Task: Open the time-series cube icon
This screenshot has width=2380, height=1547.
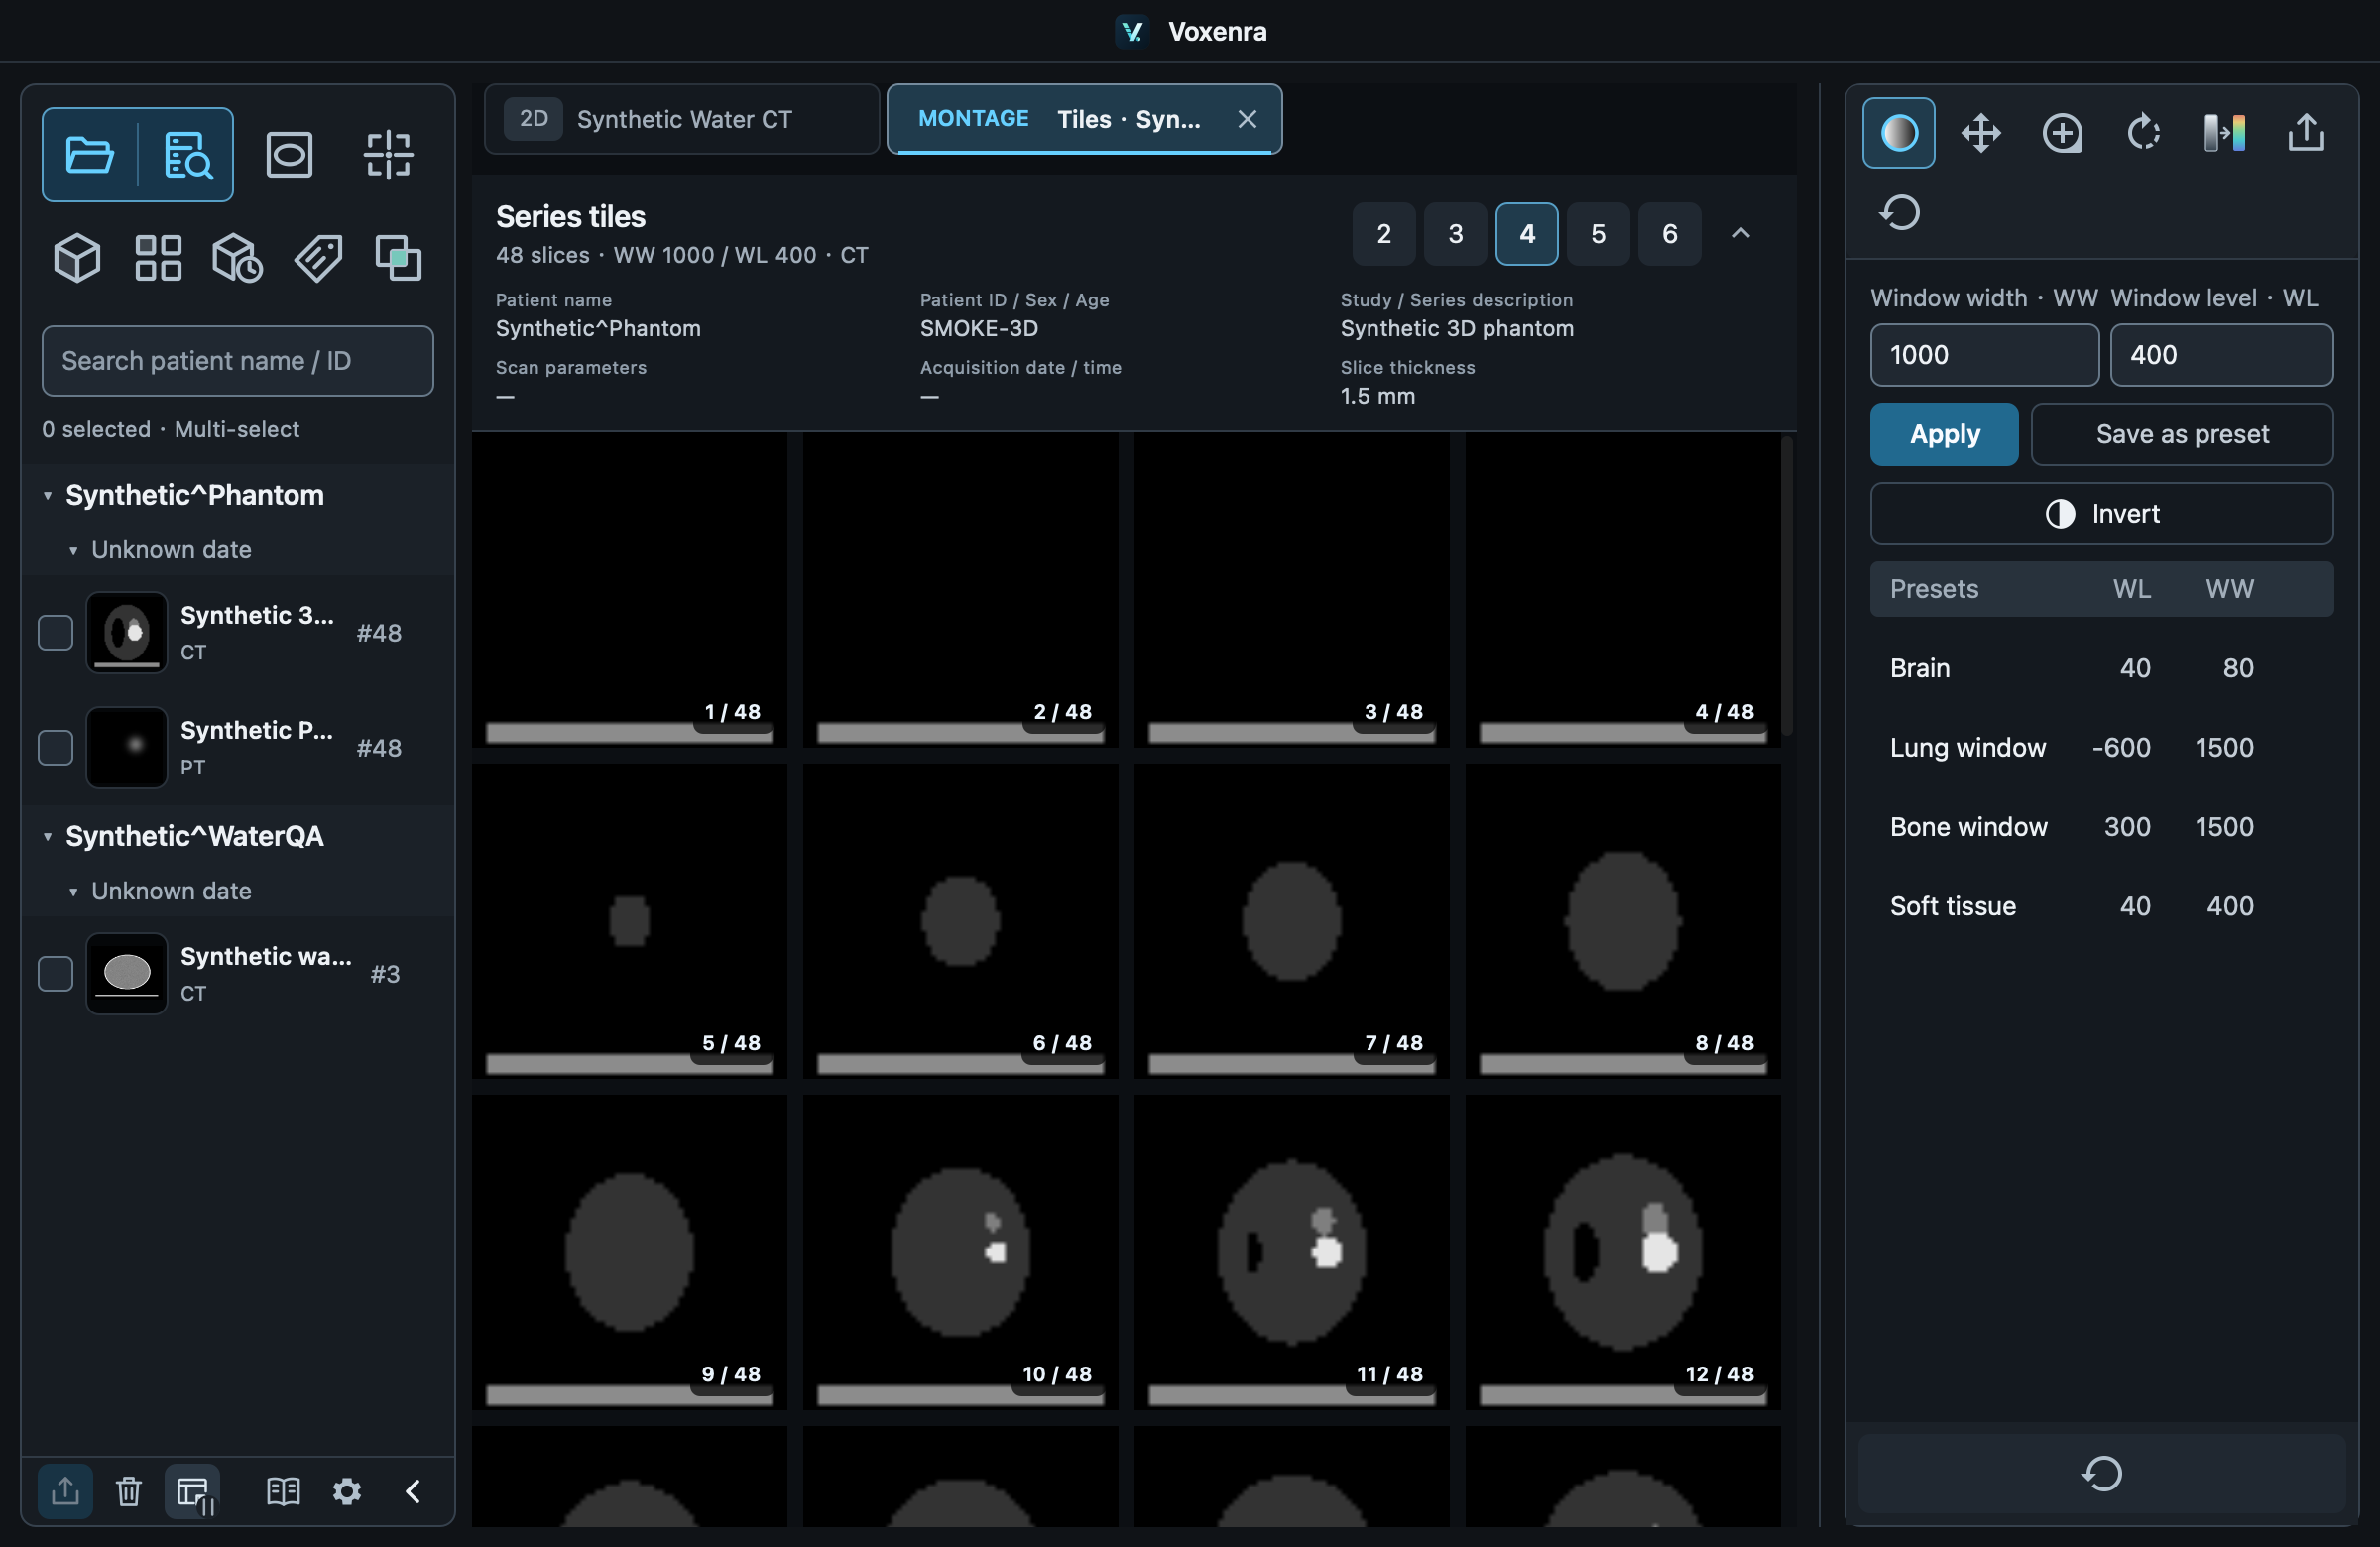Action: [x=237, y=258]
